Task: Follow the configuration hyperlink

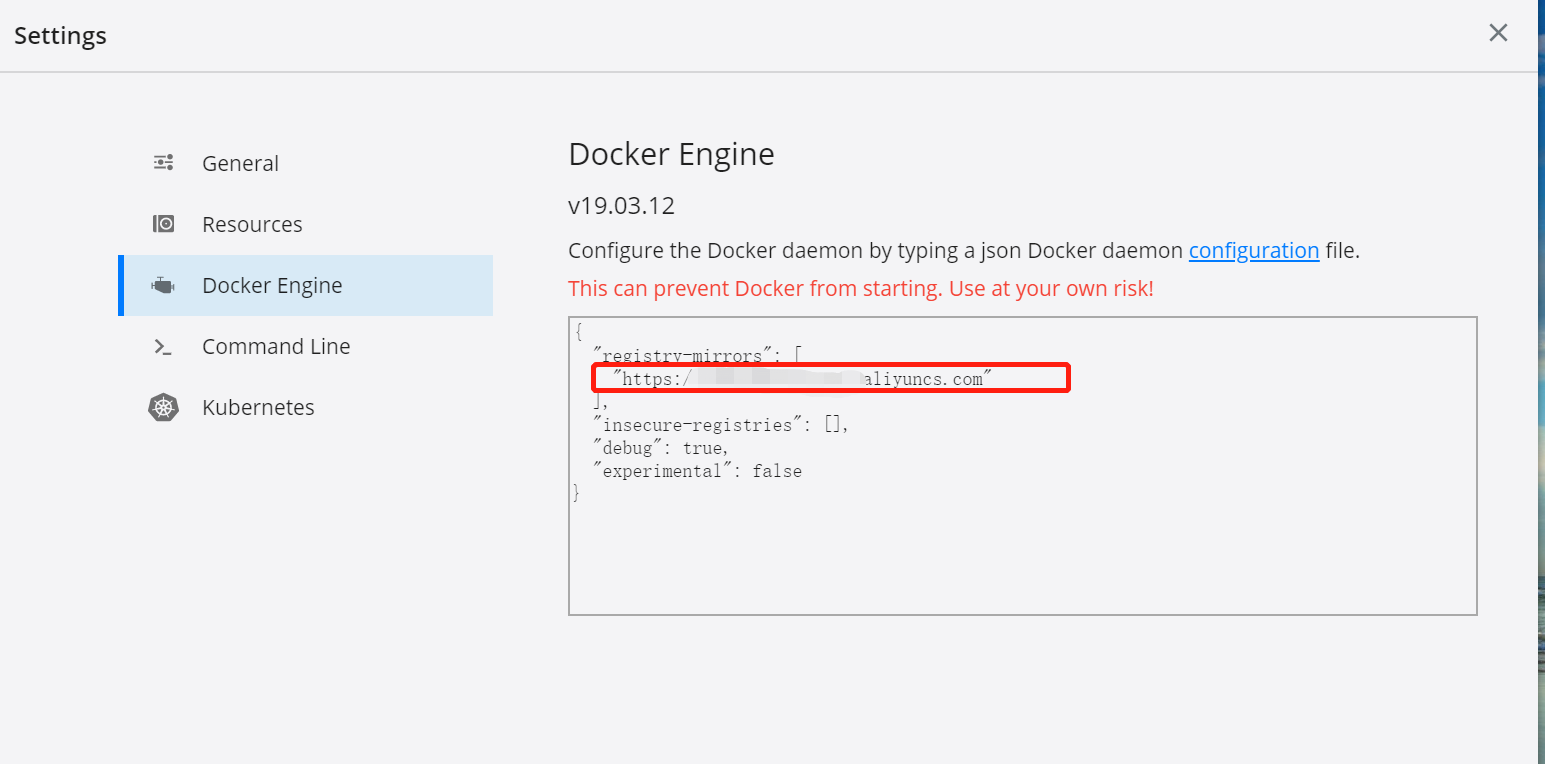Action: 1253,251
